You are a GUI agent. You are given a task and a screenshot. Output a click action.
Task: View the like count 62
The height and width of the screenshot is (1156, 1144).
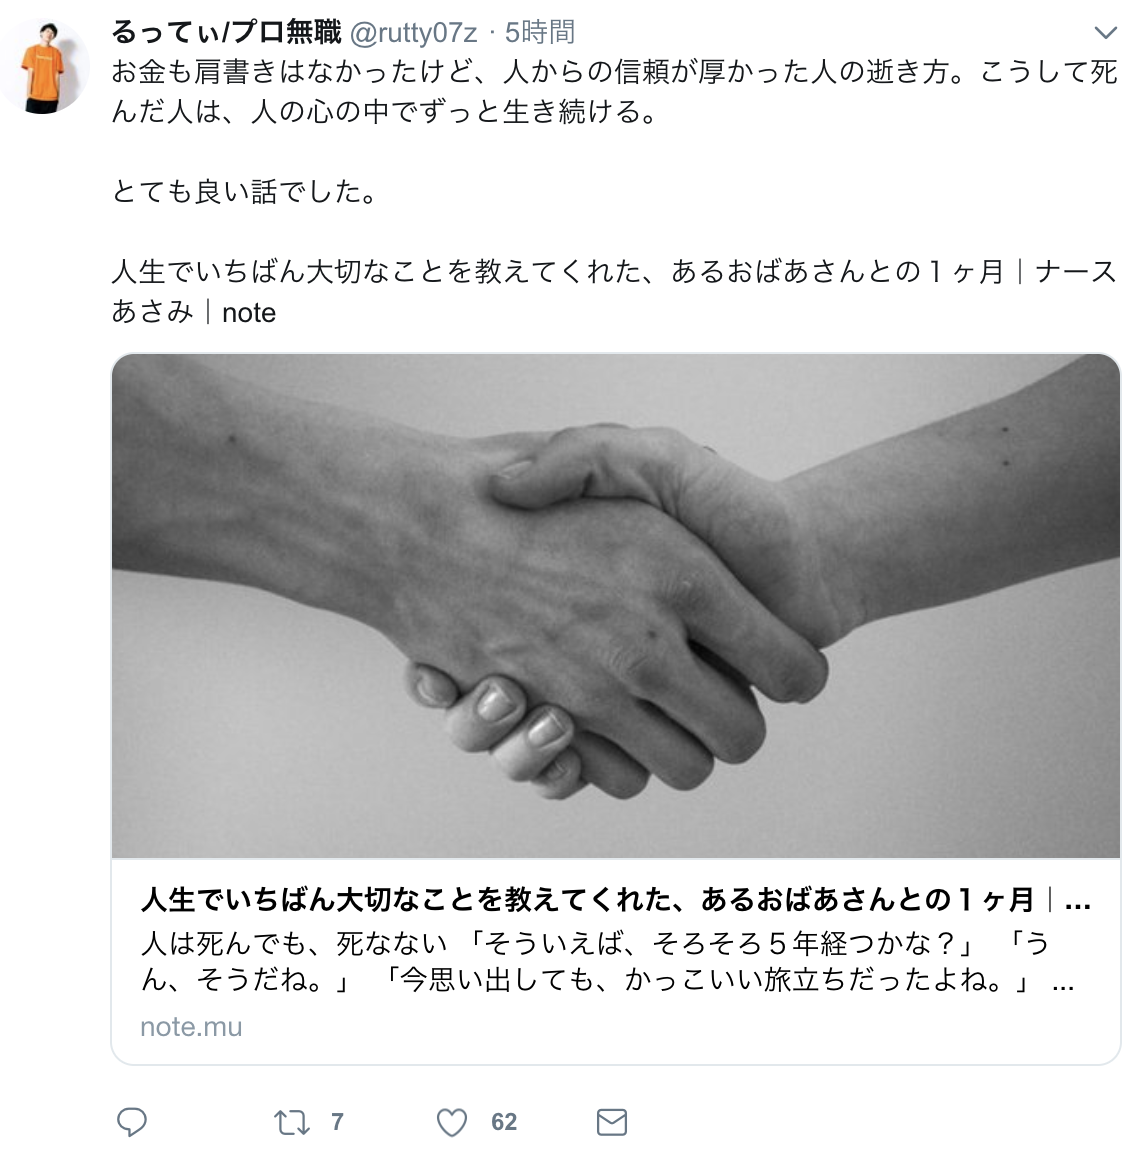coord(504,1122)
